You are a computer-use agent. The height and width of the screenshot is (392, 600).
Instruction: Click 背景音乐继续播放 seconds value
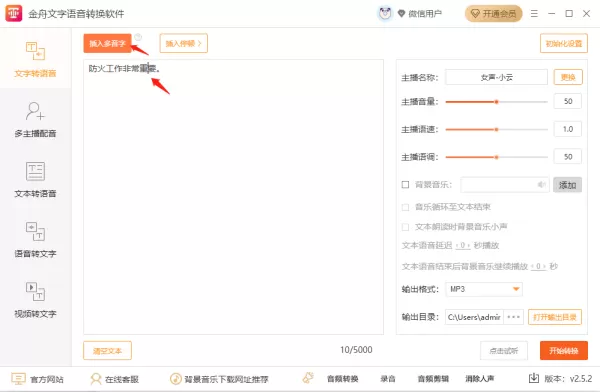[x=538, y=266]
